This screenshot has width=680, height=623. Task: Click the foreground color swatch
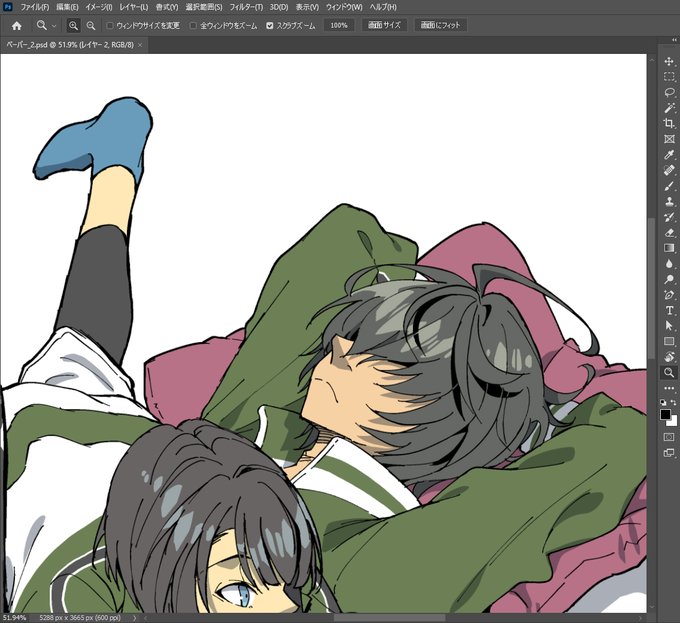(665, 414)
